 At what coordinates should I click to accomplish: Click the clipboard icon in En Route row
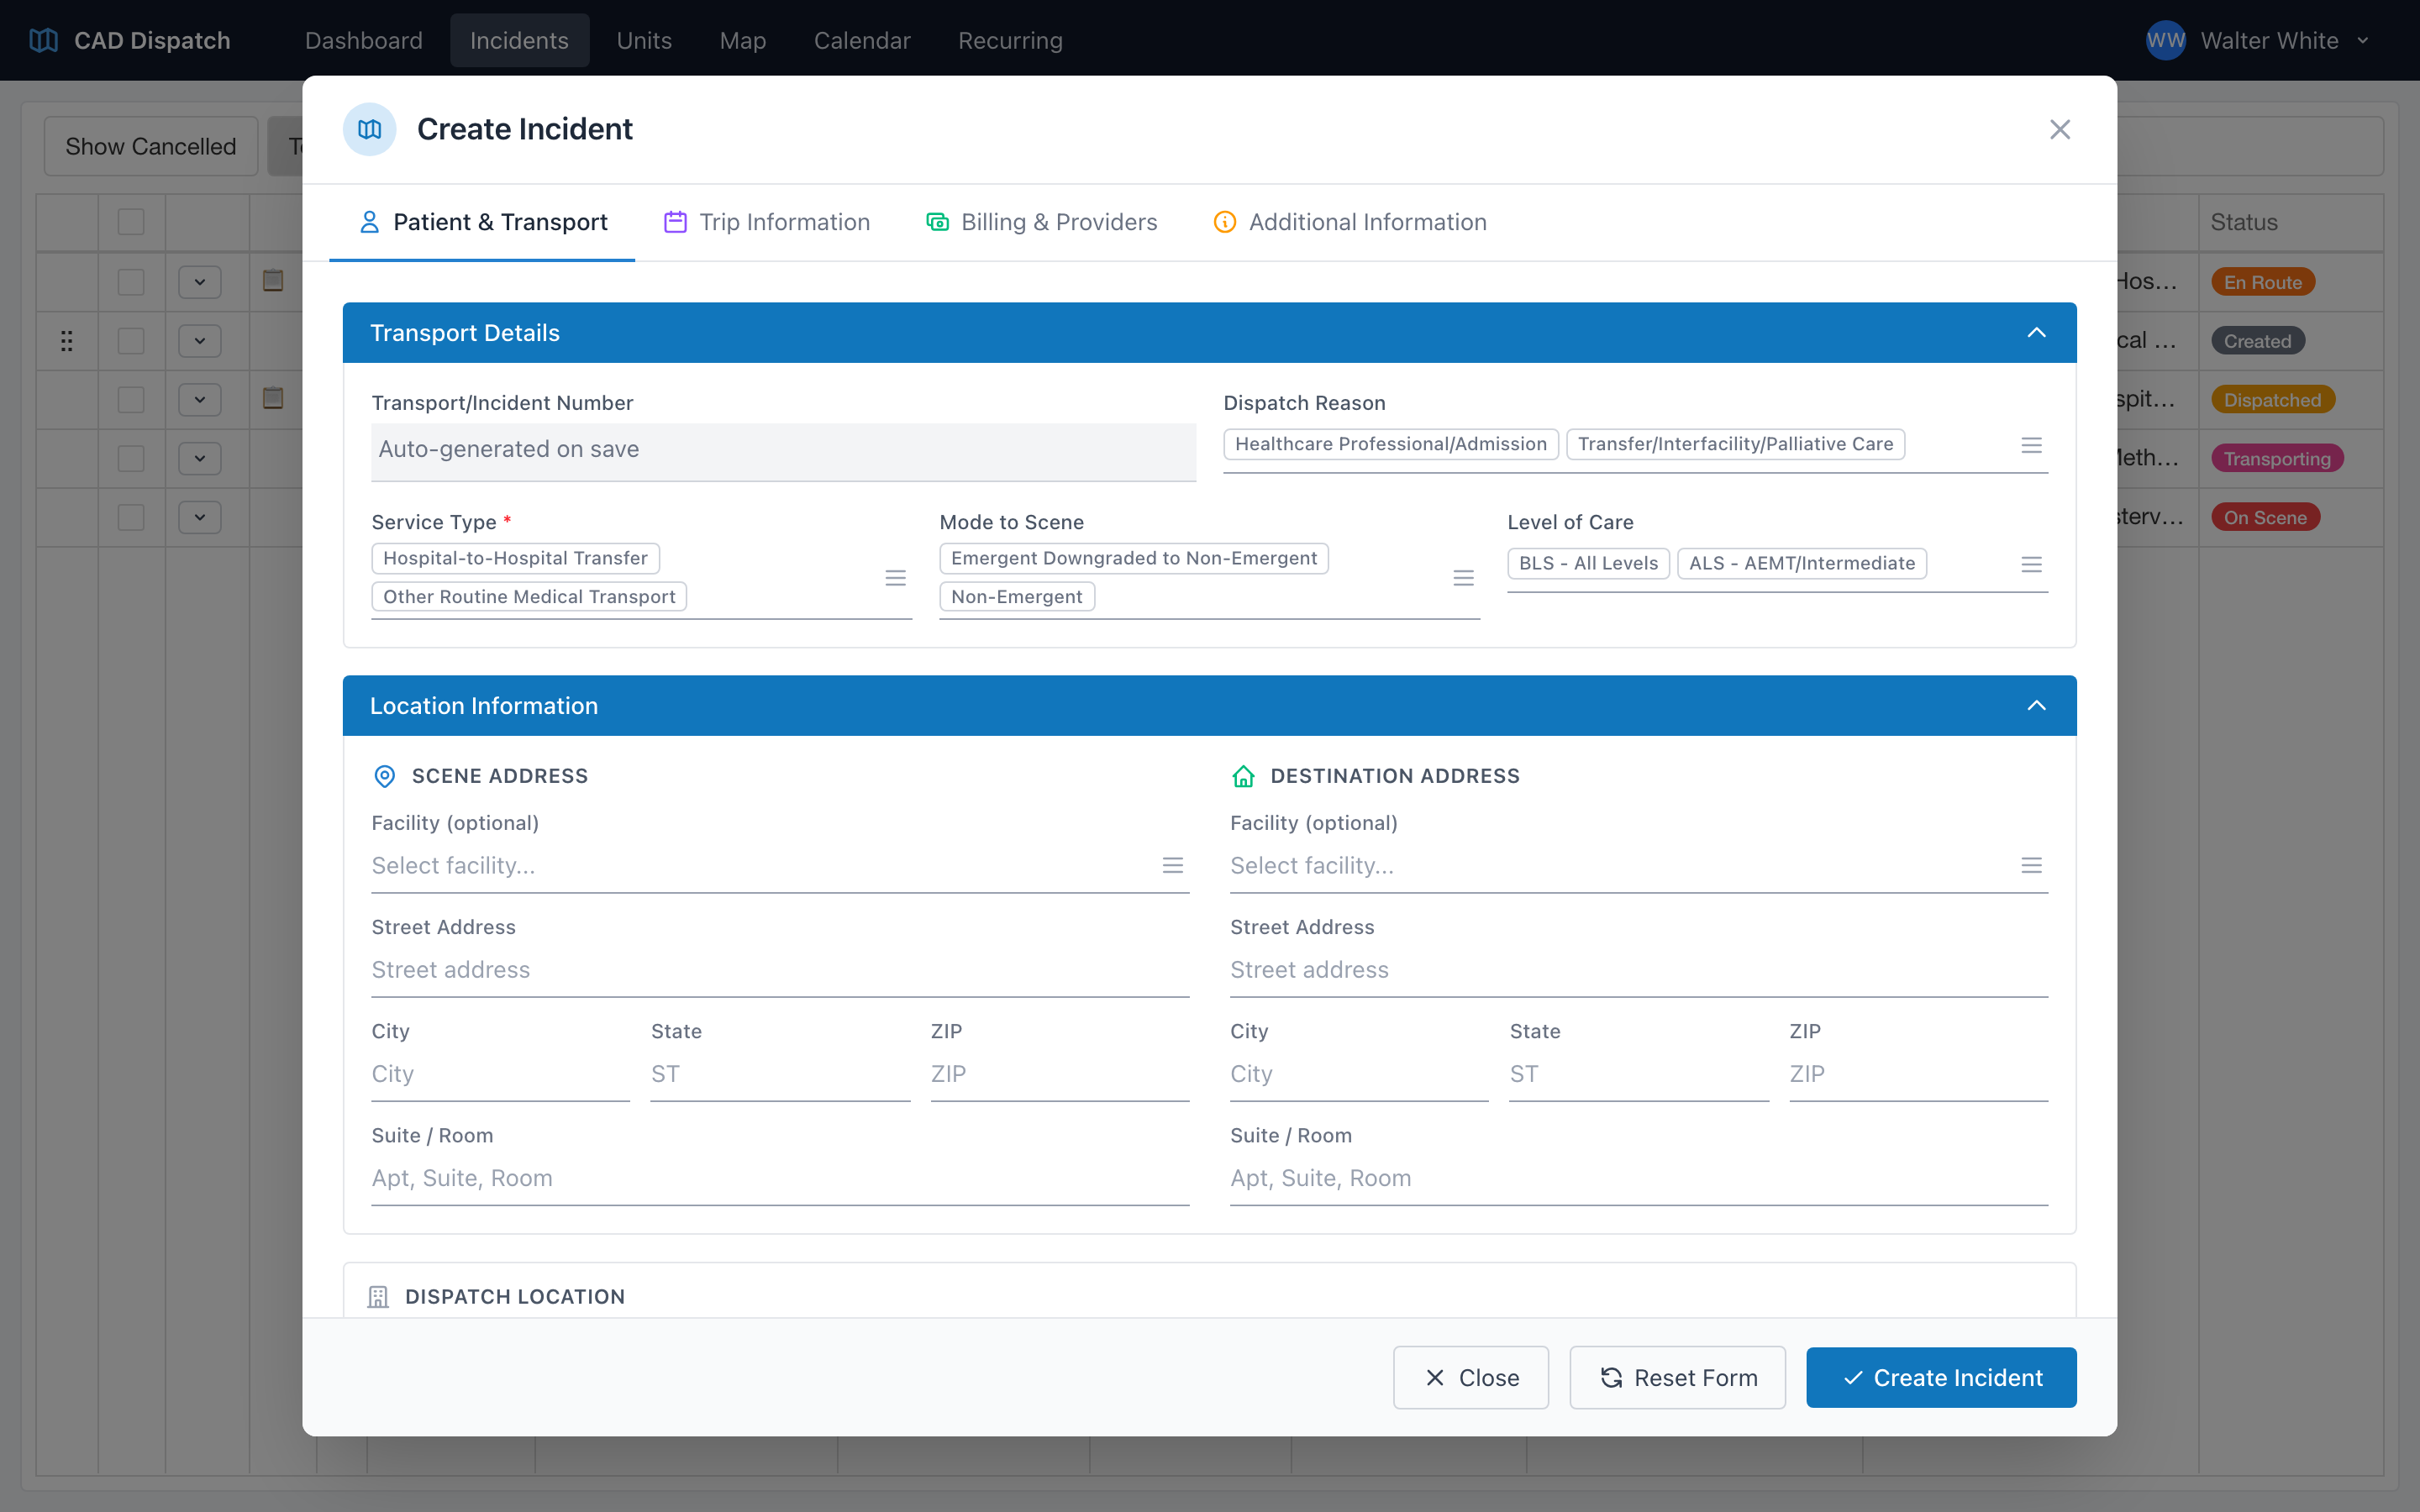[273, 281]
